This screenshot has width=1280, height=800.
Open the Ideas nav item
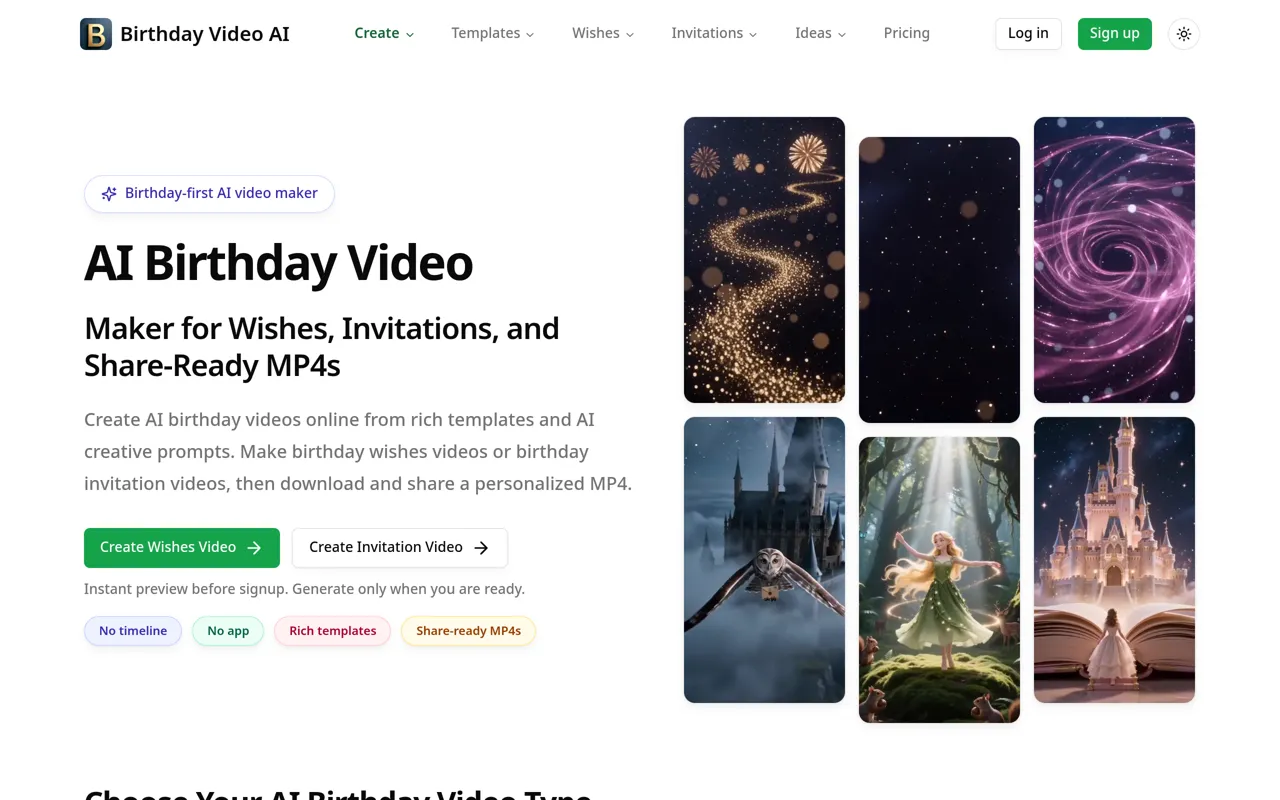[813, 33]
